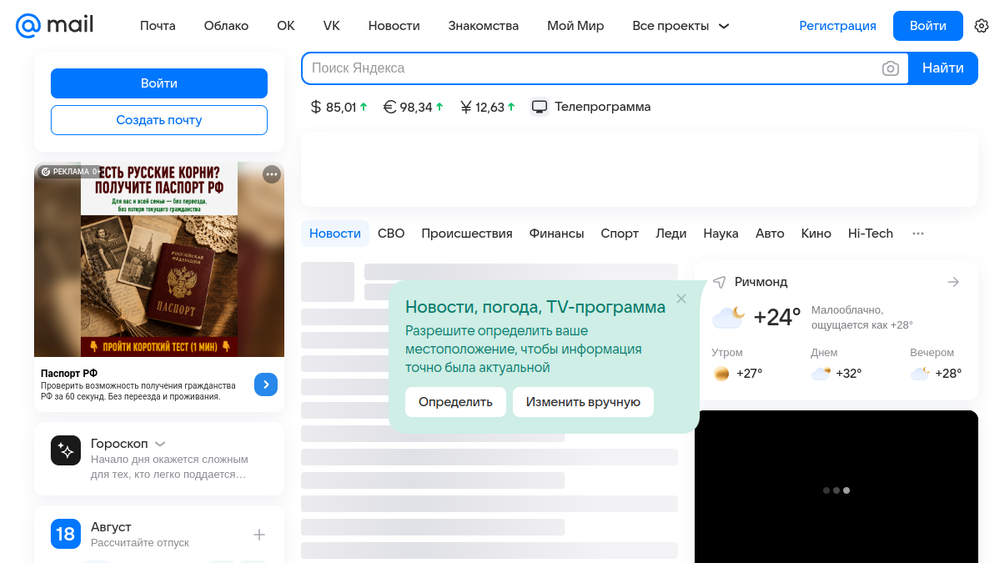This screenshot has height=563, width=1000.
Task: Show more news categories with ellipsis
Action: pos(918,233)
